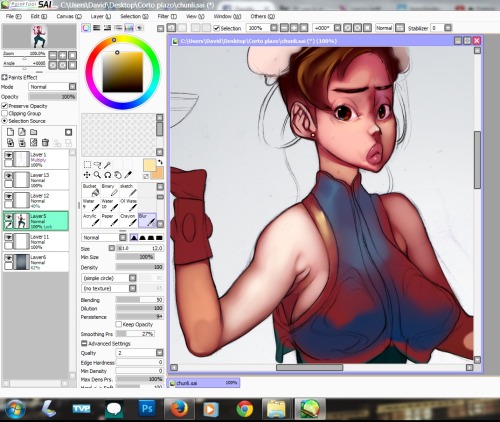500x422 pixels.
Task: Select the Eyedropper color picker tool
Action: pos(128,175)
